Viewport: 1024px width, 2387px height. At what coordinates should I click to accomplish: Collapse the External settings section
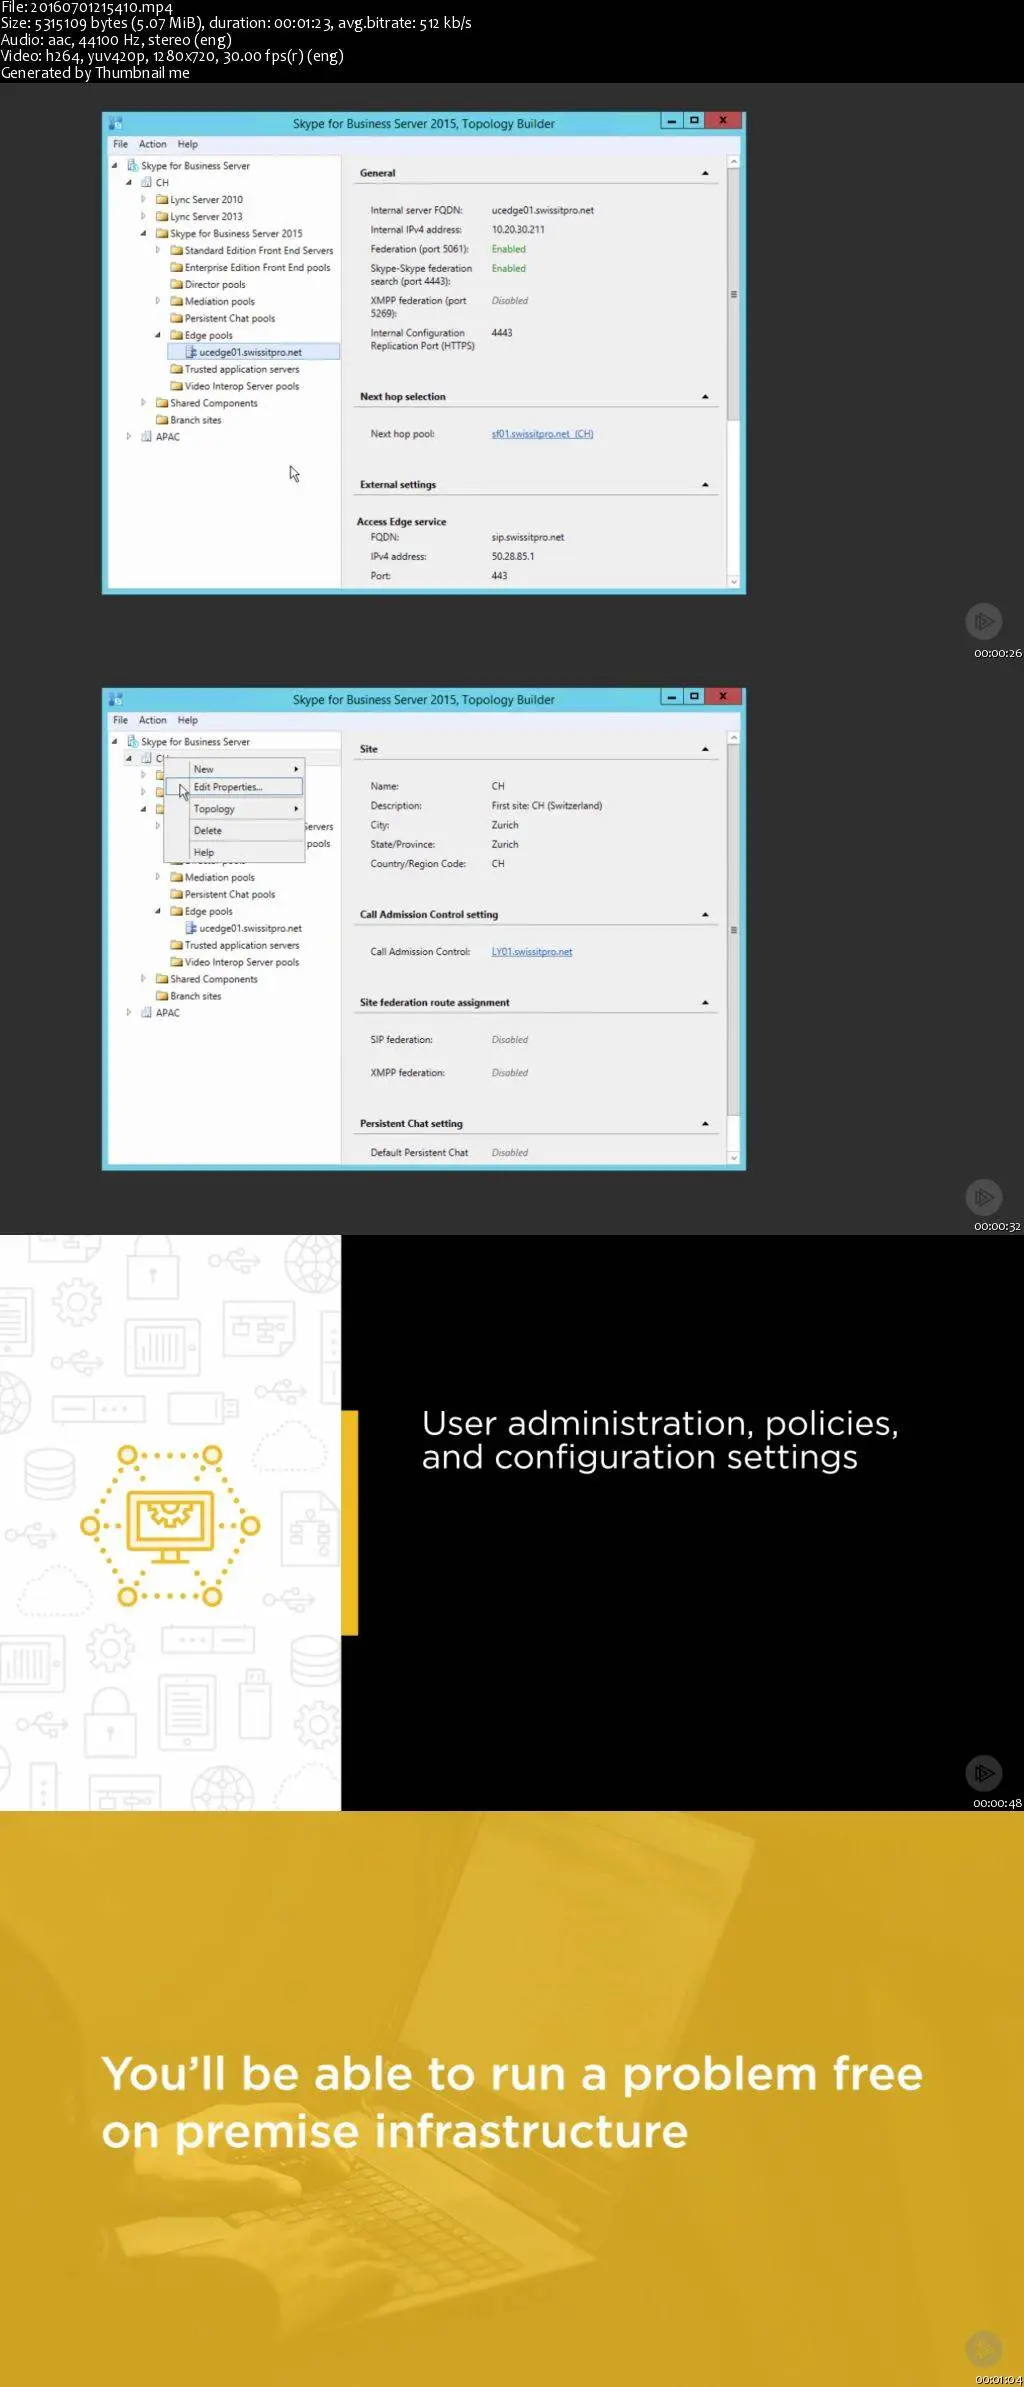[705, 485]
